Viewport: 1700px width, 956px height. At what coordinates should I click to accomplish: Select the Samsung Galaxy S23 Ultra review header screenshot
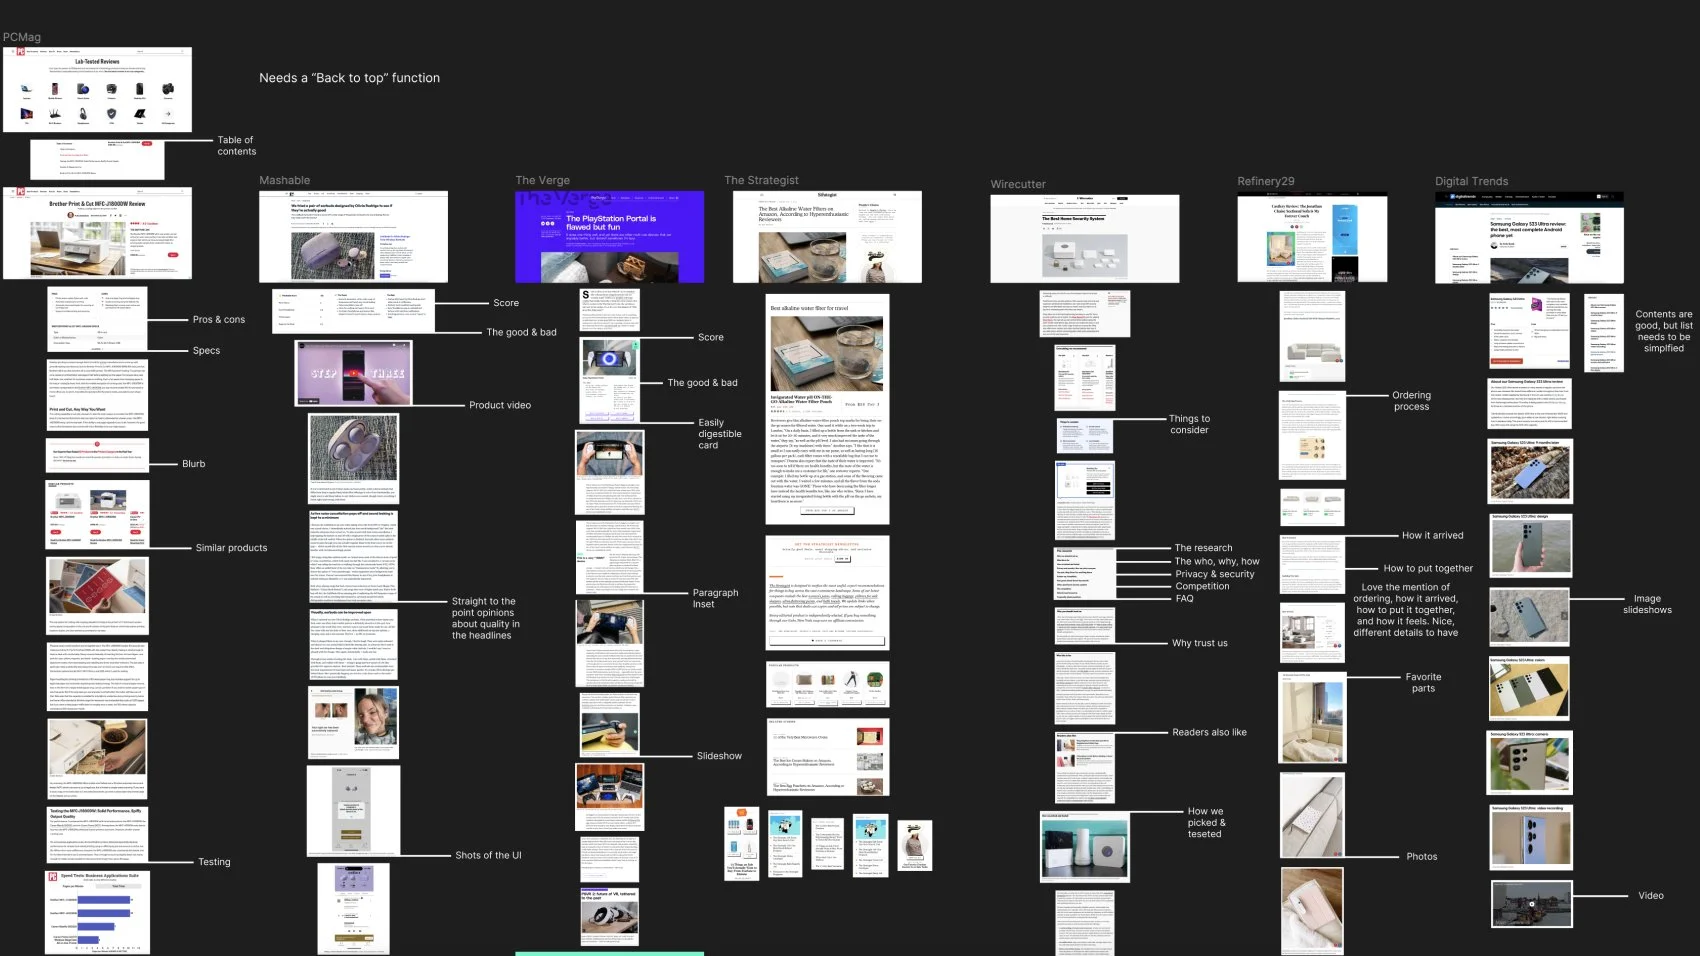coord(1529,237)
